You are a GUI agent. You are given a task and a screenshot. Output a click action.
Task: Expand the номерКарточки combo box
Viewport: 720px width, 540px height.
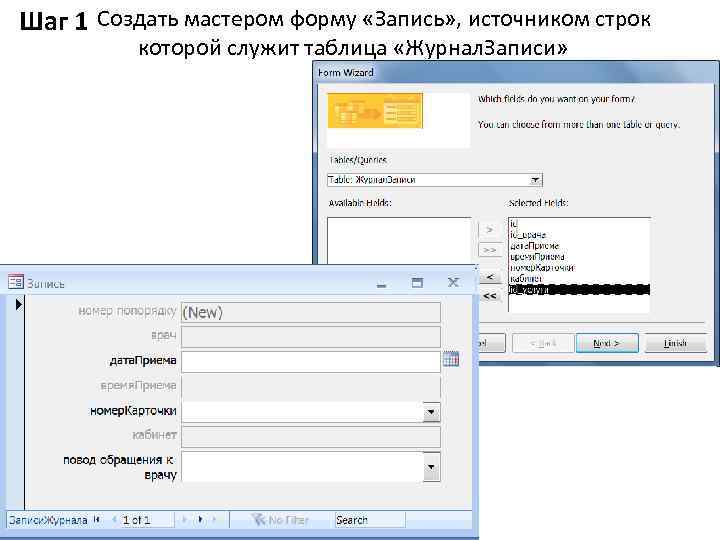(431, 412)
